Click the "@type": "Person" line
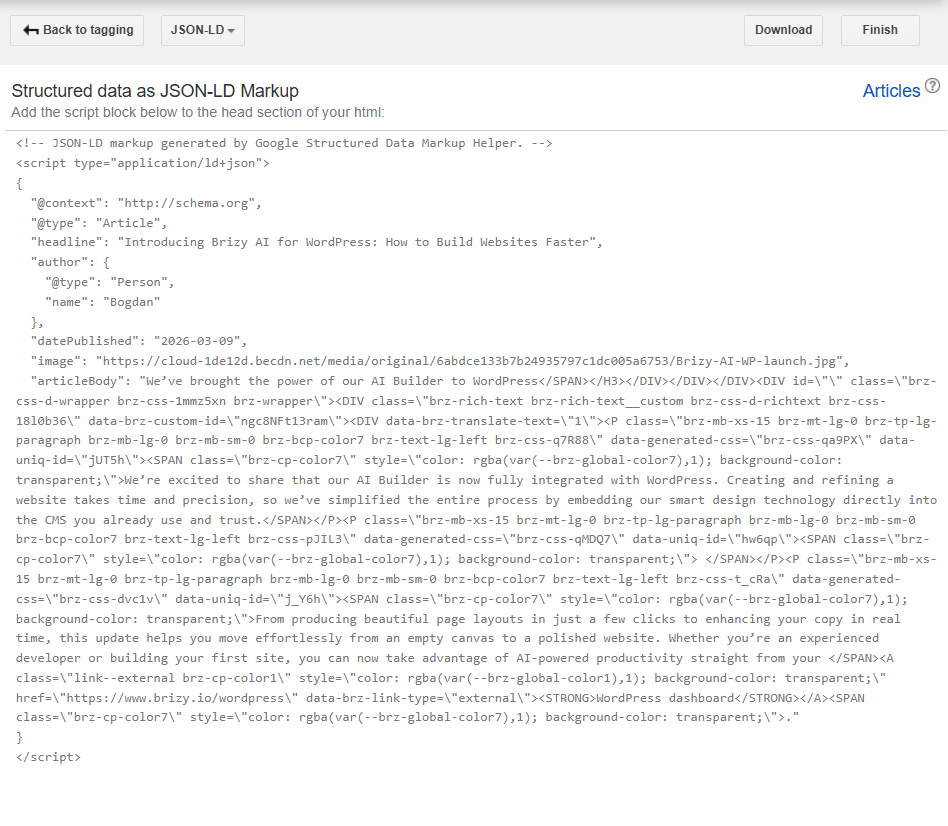 (x=109, y=282)
